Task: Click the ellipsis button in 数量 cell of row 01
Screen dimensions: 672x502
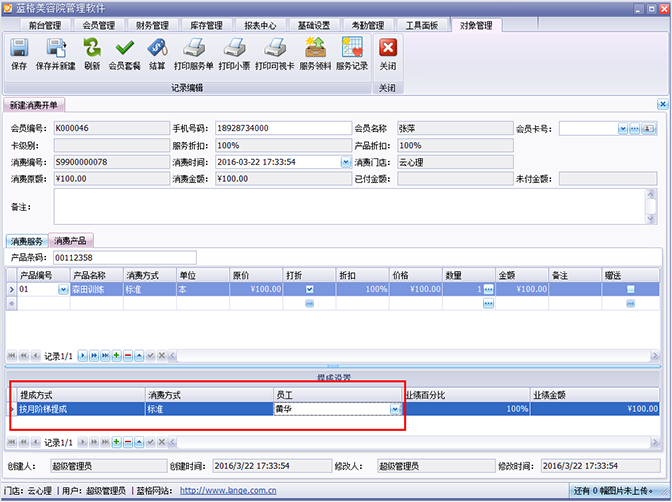Action: (x=488, y=289)
